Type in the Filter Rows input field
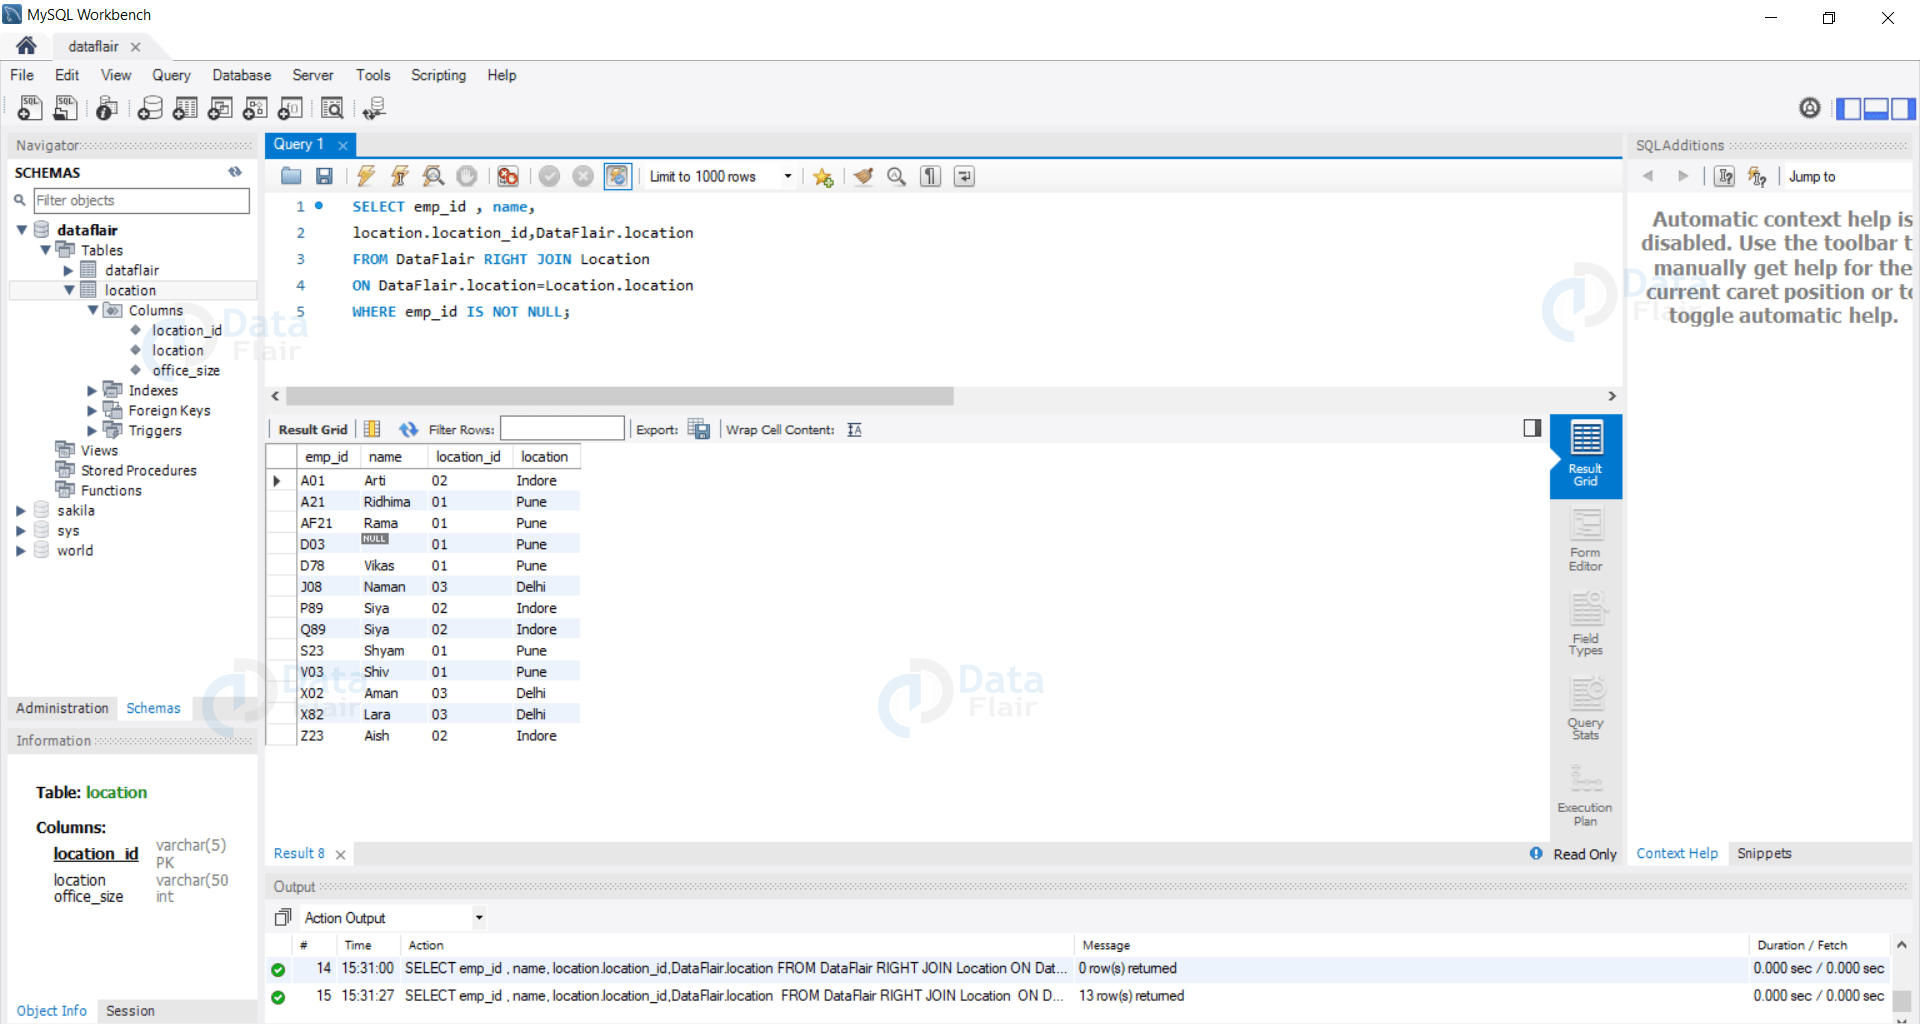1920x1024 pixels. pyautogui.click(x=562, y=428)
